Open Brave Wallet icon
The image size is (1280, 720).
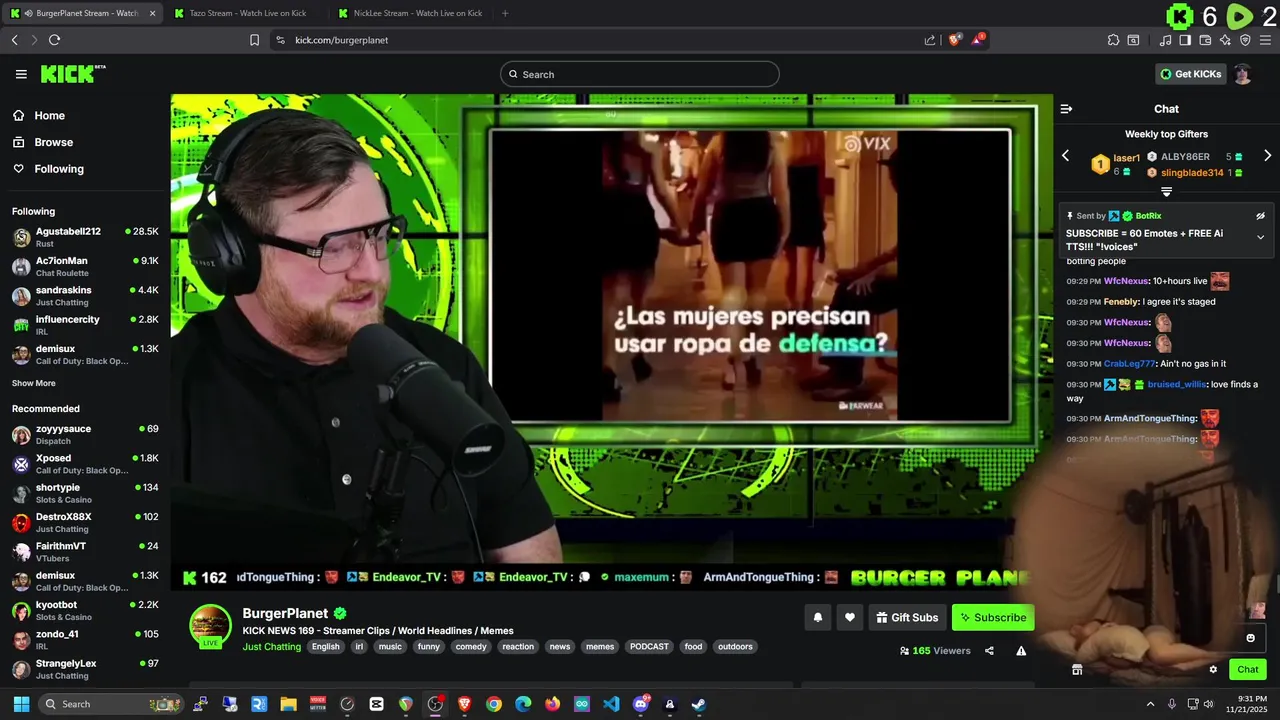point(1205,40)
